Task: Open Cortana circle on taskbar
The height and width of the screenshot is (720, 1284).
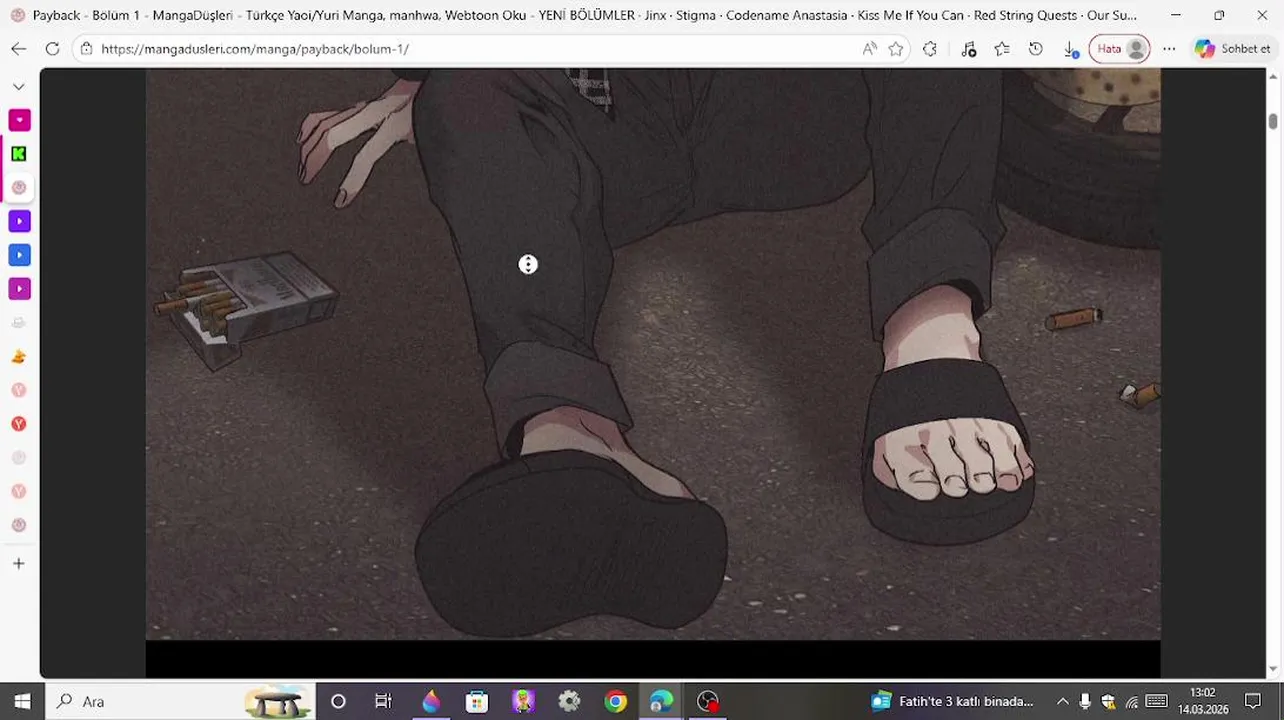Action: [338, 702]
